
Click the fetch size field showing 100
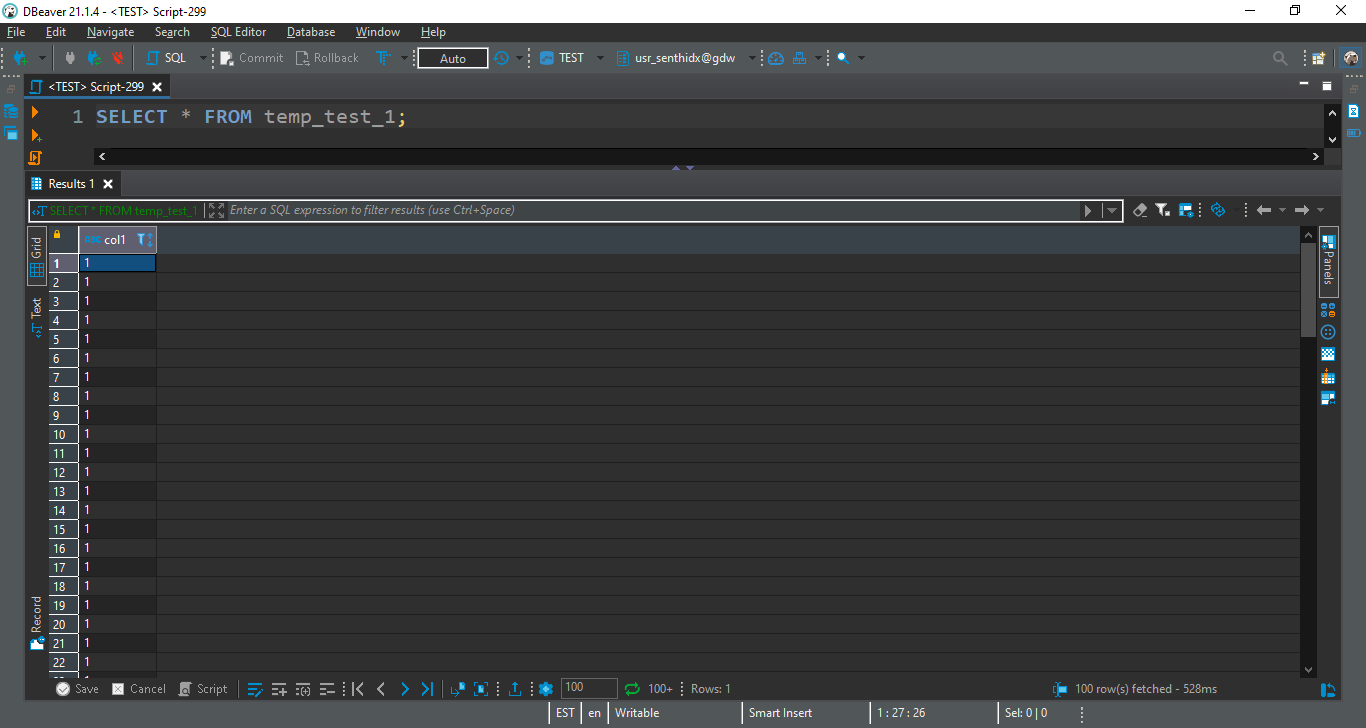589,688
